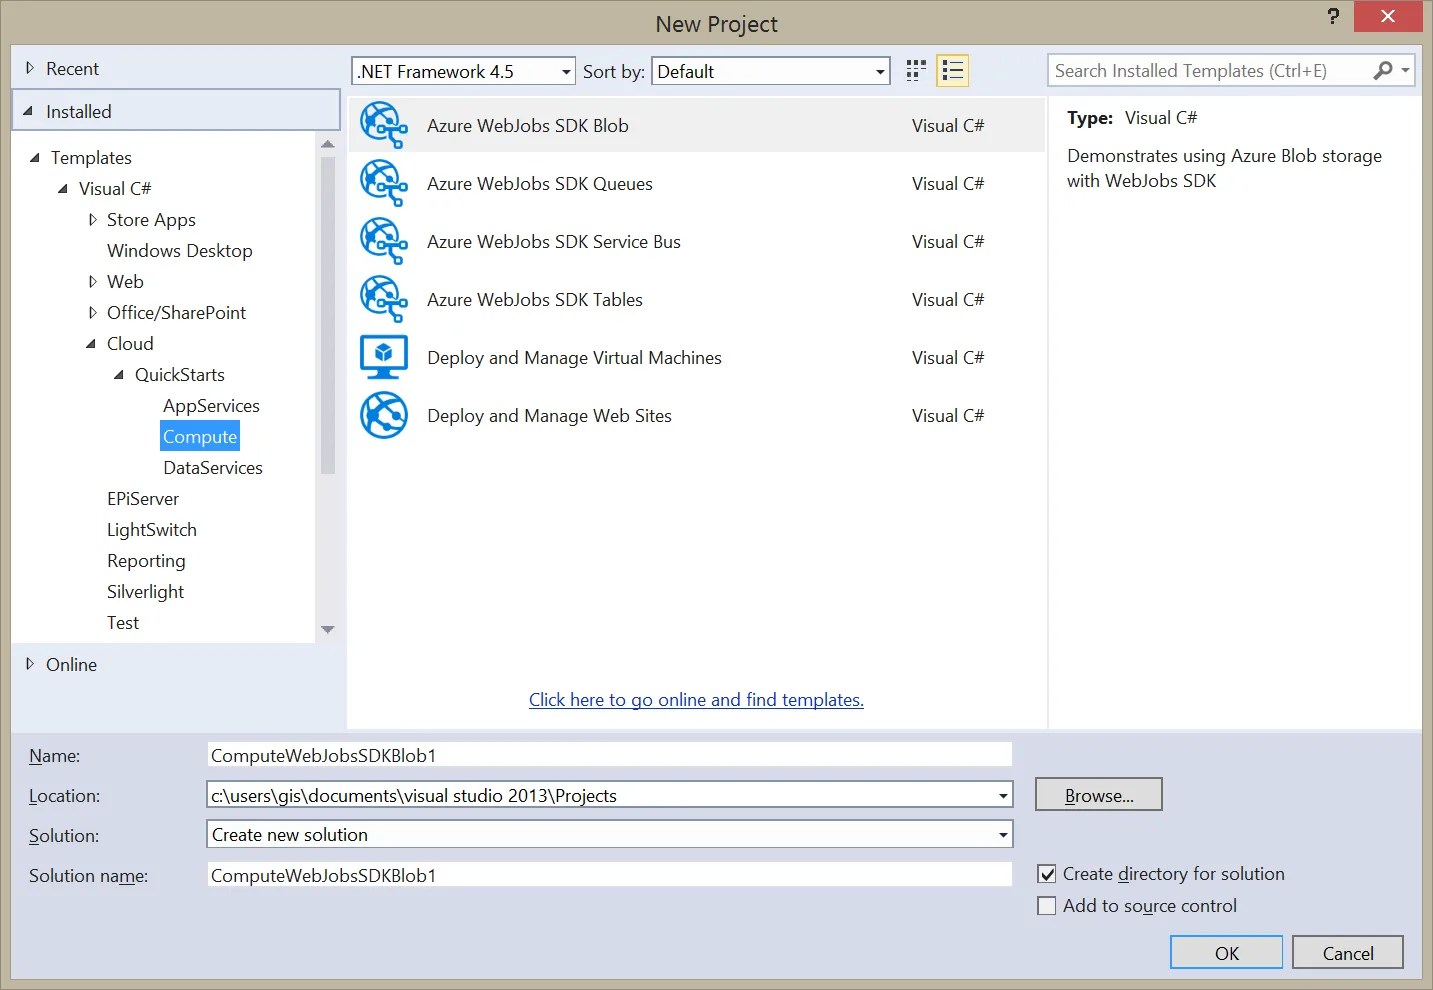The image size is (1433, 990).
Task: Collapse the Cloud tree node
Action: [91, 344]
